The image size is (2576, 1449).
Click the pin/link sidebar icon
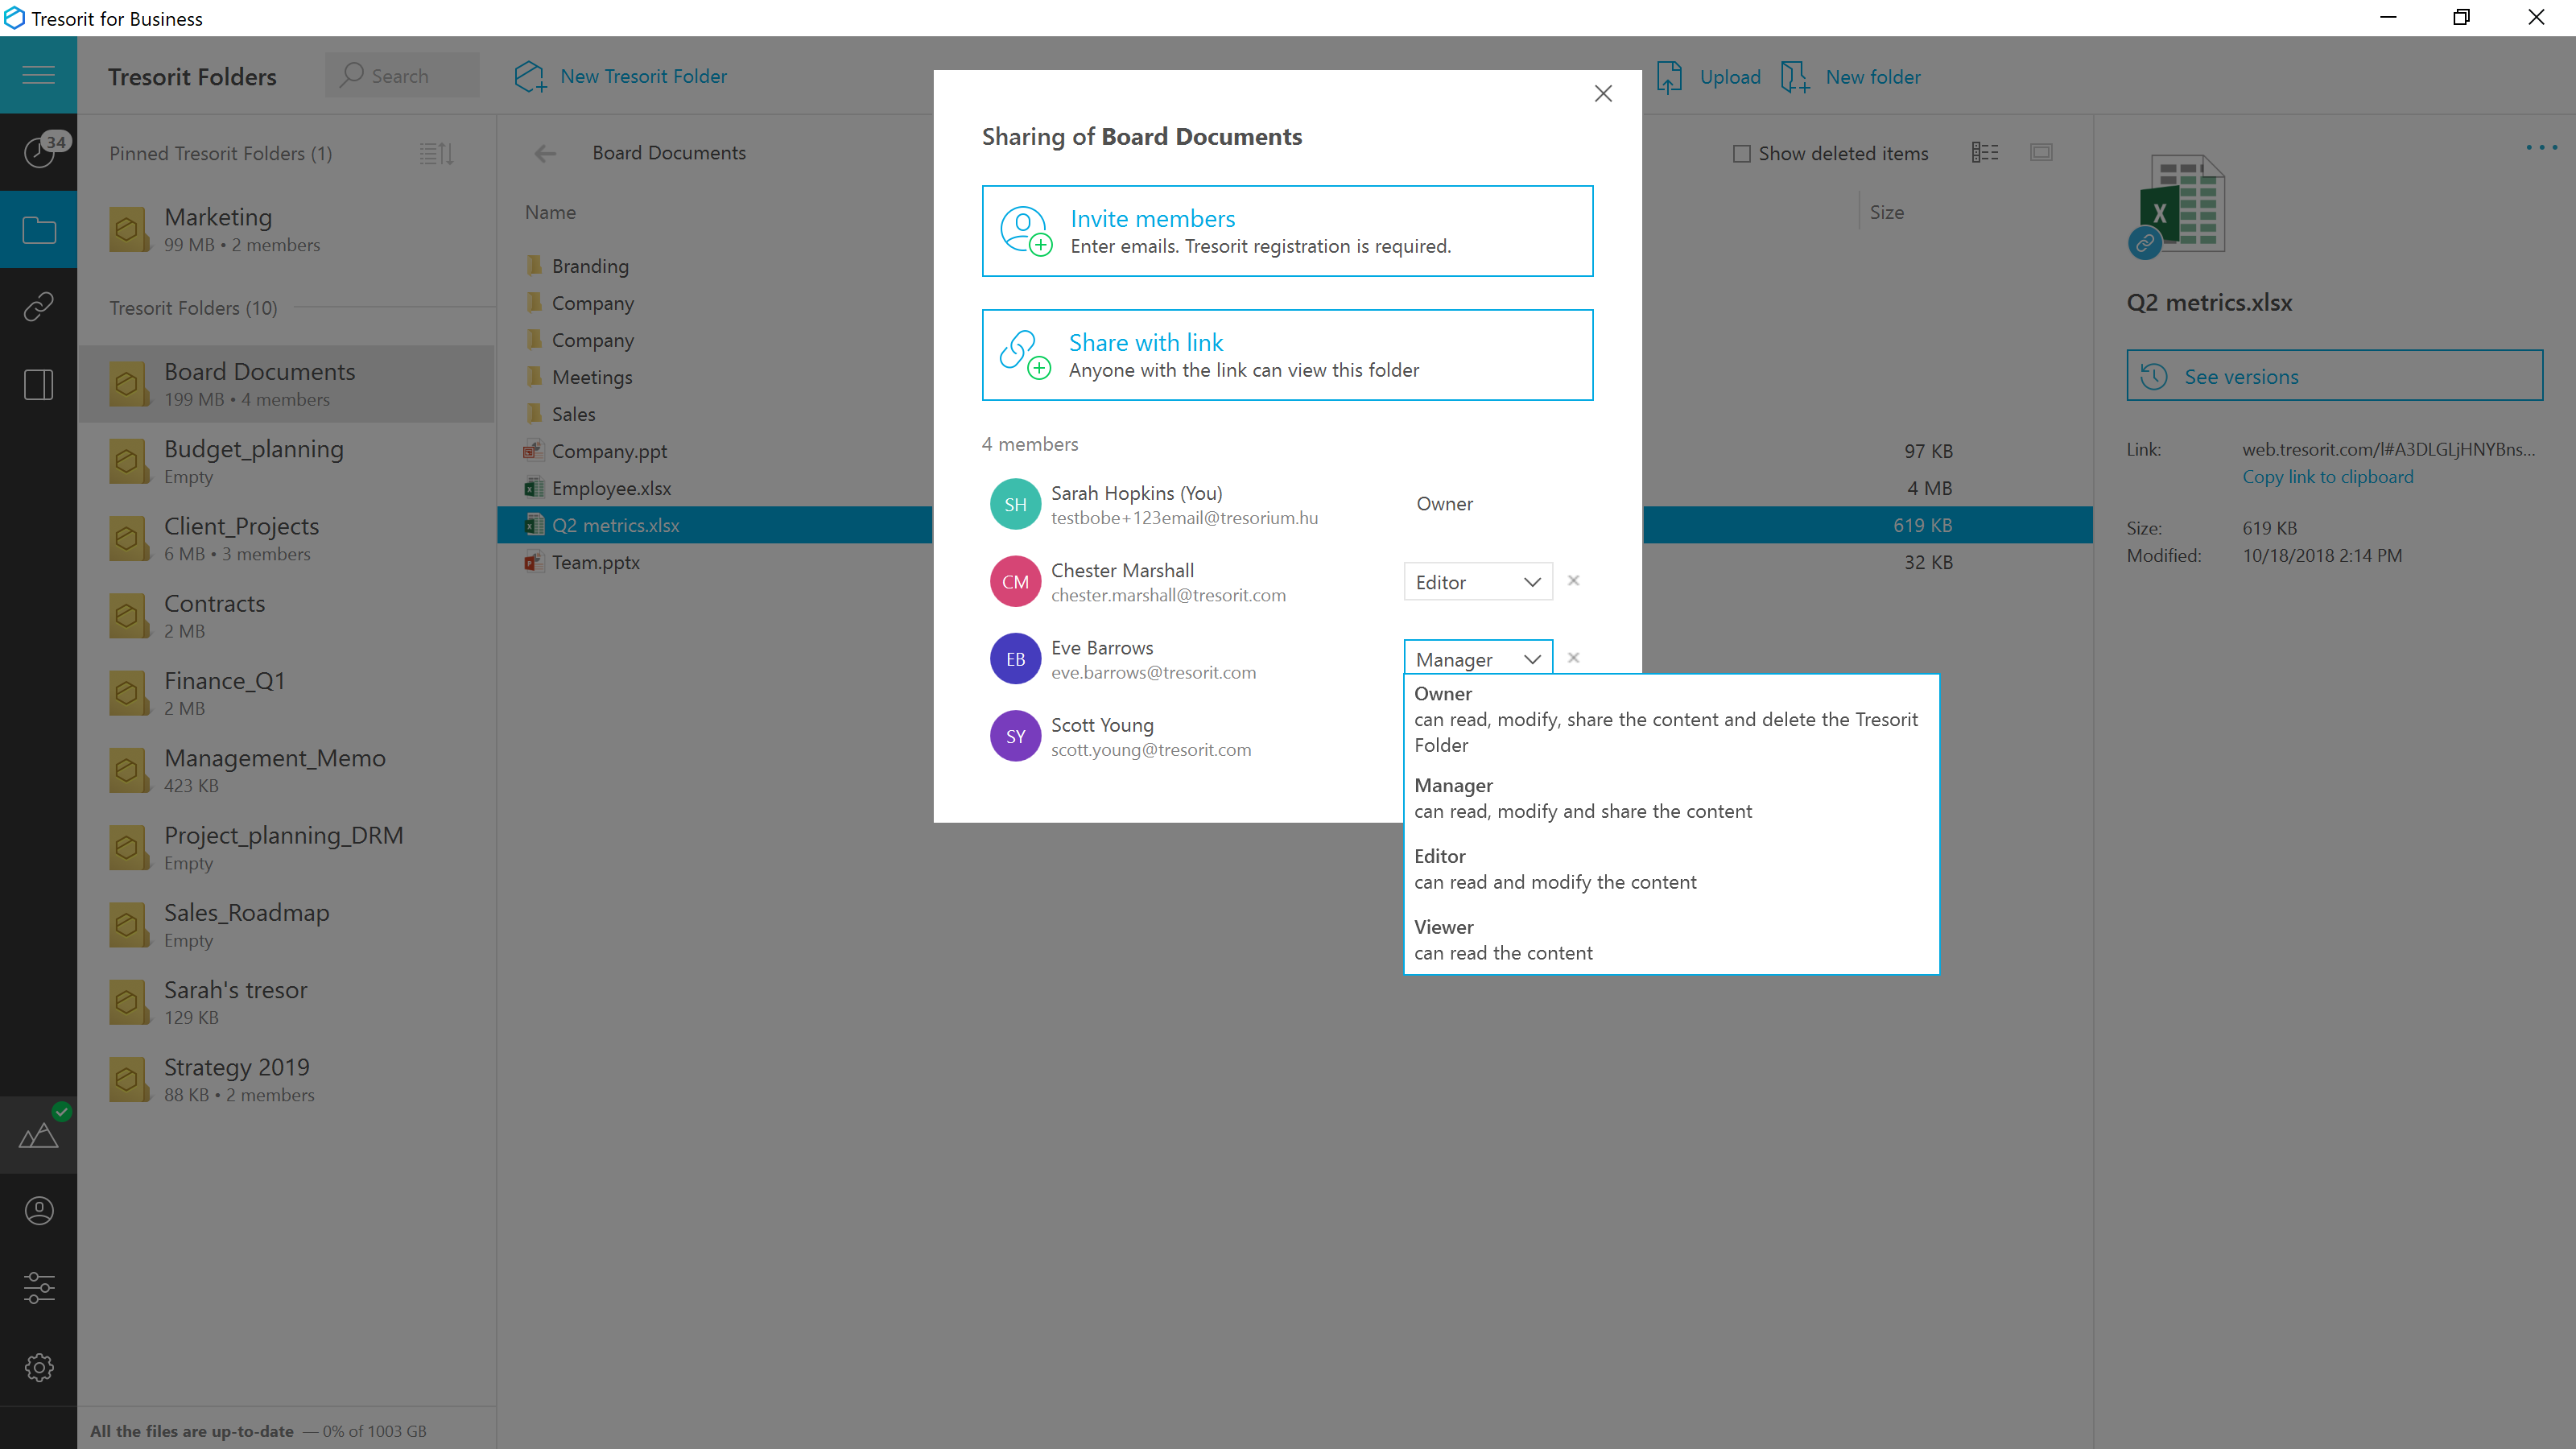[39, 306]
